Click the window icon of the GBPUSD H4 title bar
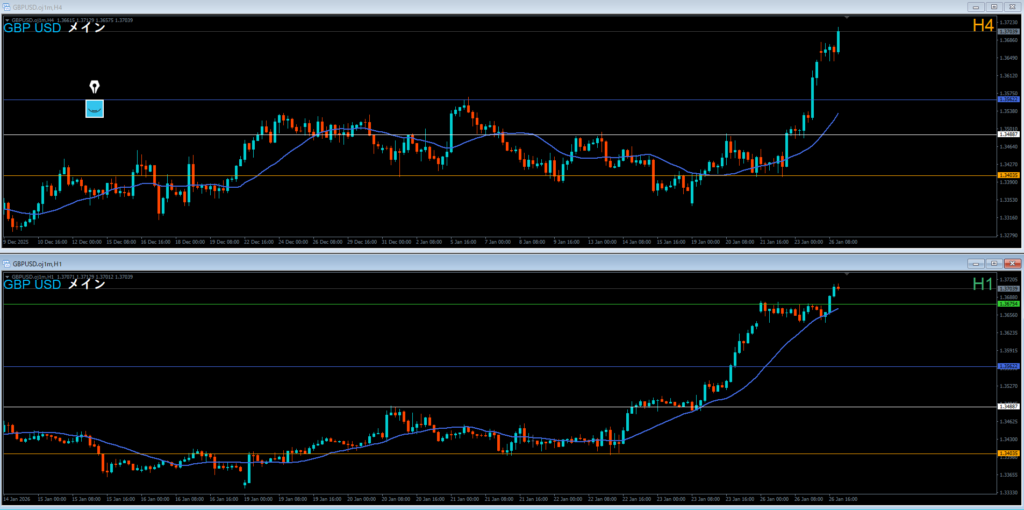 pos(7,7)
